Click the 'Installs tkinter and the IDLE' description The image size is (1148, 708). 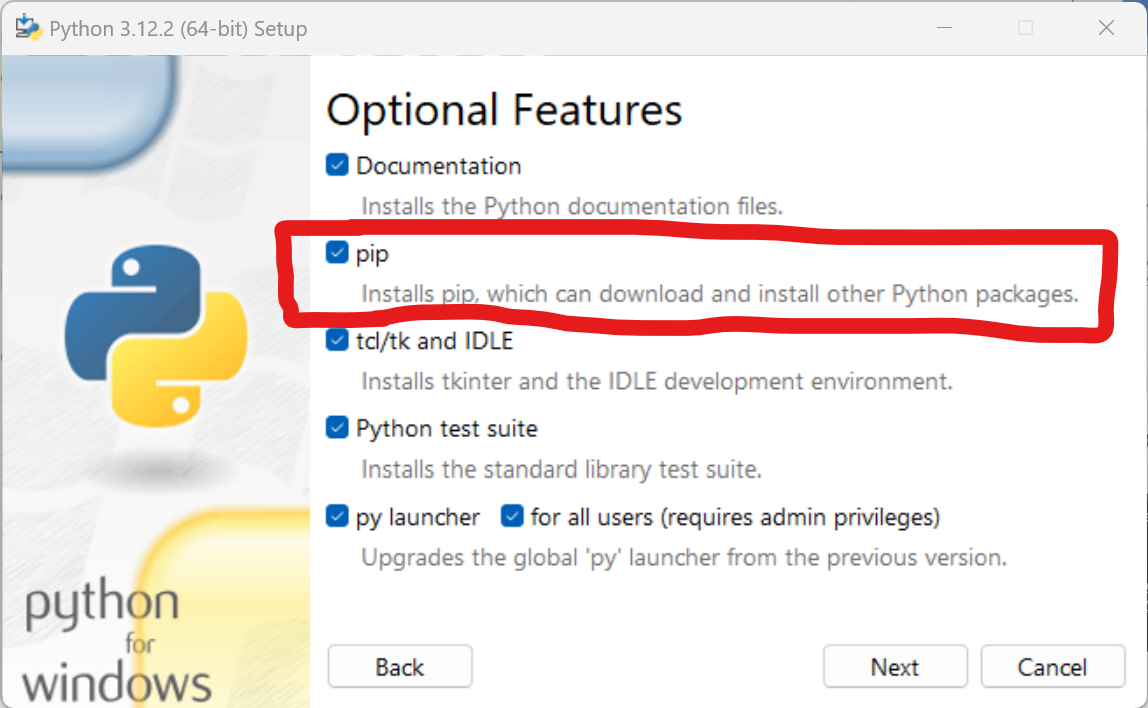pos(656,382)
